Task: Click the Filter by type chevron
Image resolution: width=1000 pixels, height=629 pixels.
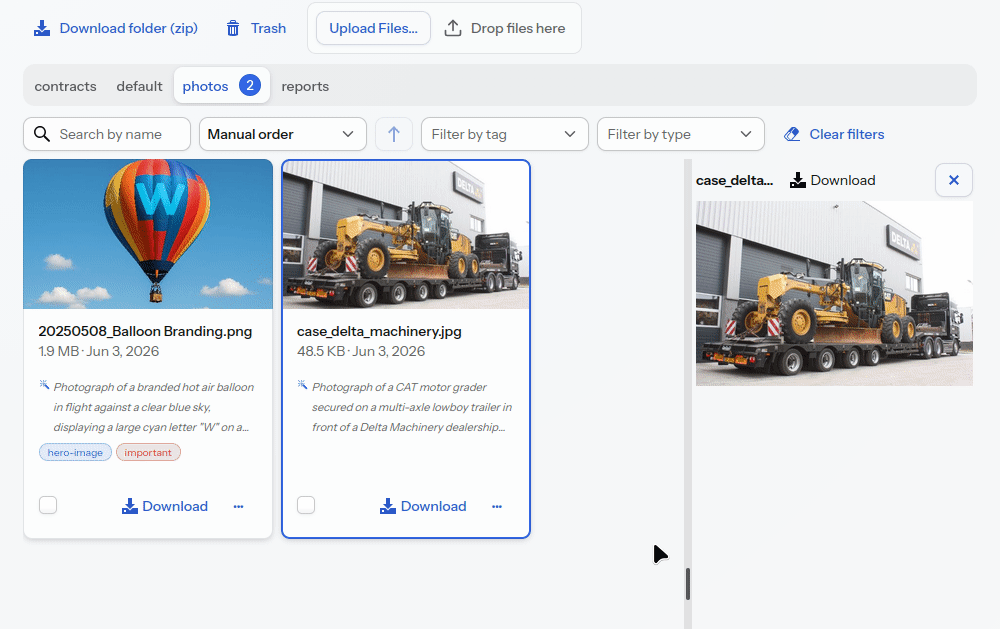Action: tap(746, 134)
